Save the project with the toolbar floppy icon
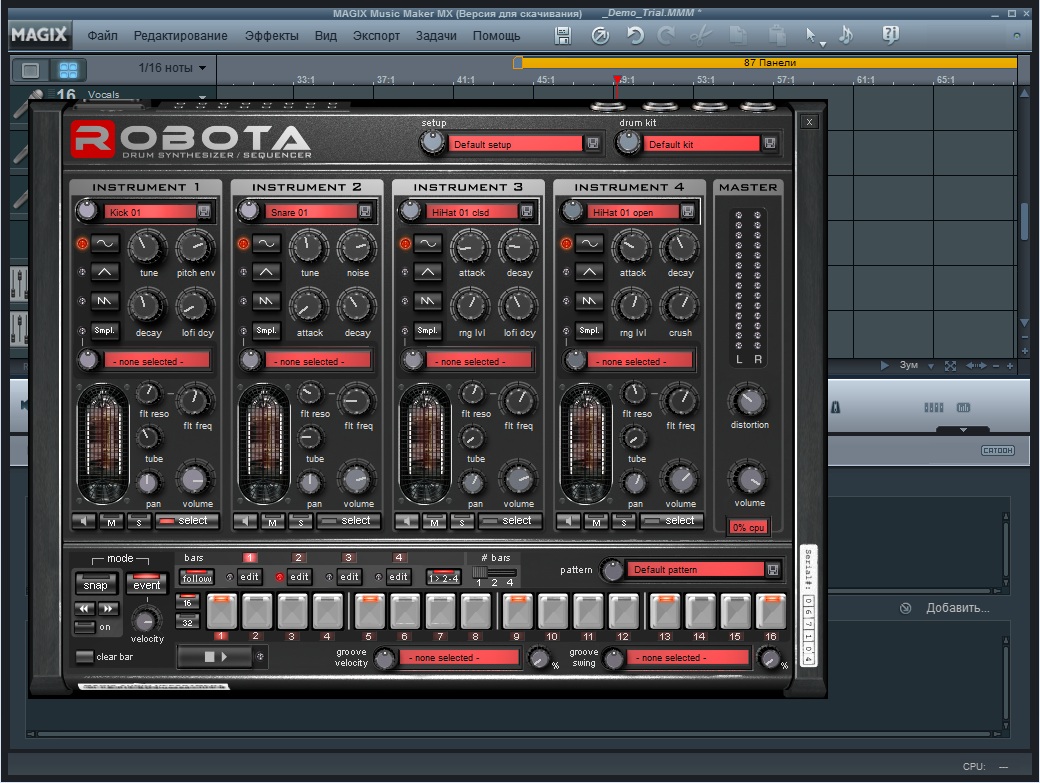Viewport: 1040px width, 783px height. (x=563, y=36)
